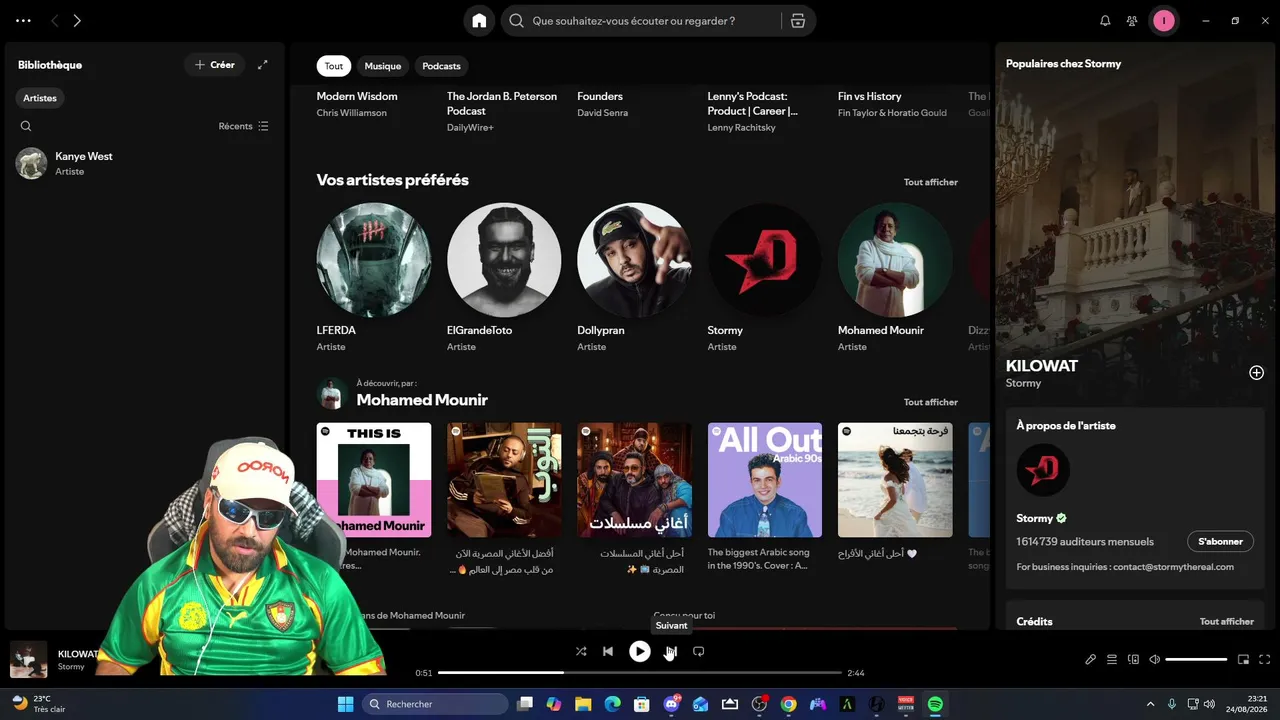1280x720 pixels.
Task: Add KILOWAT to library with plus icon
Action: point(1257,373)
